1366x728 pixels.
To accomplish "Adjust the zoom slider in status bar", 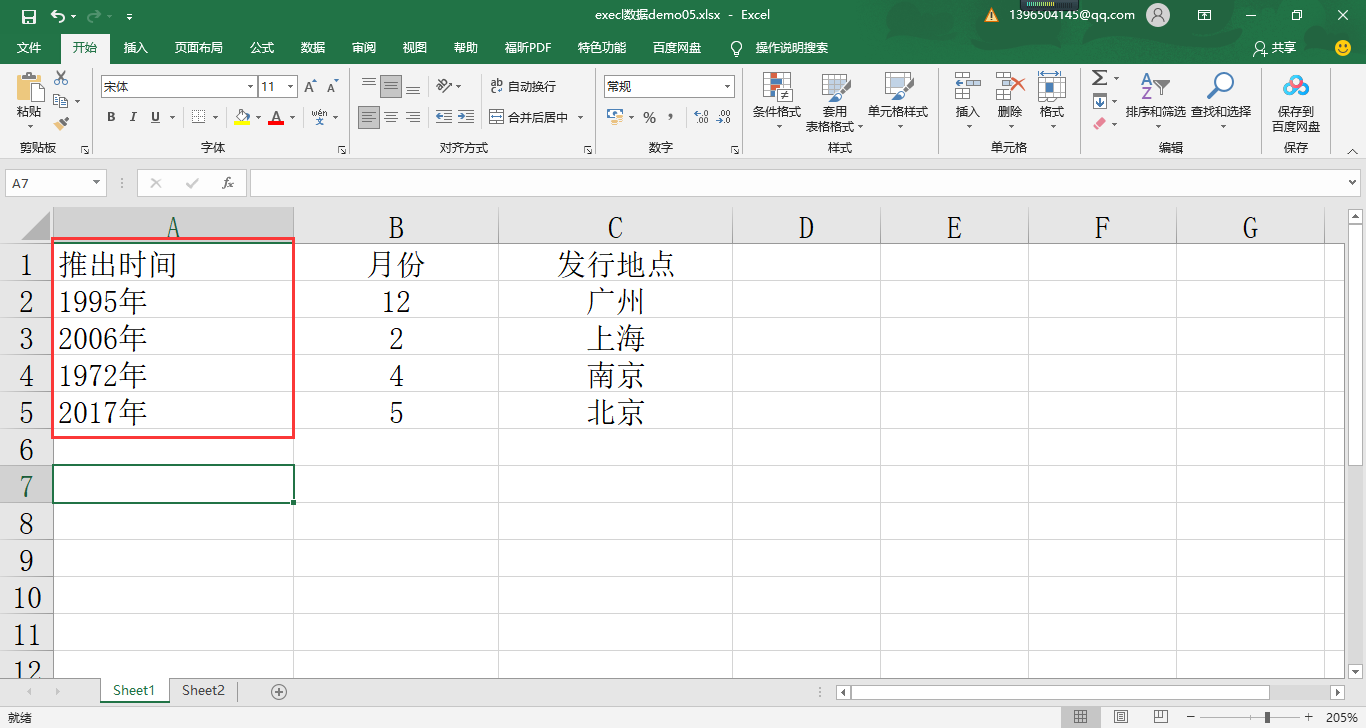I will tap(1267, 717).
